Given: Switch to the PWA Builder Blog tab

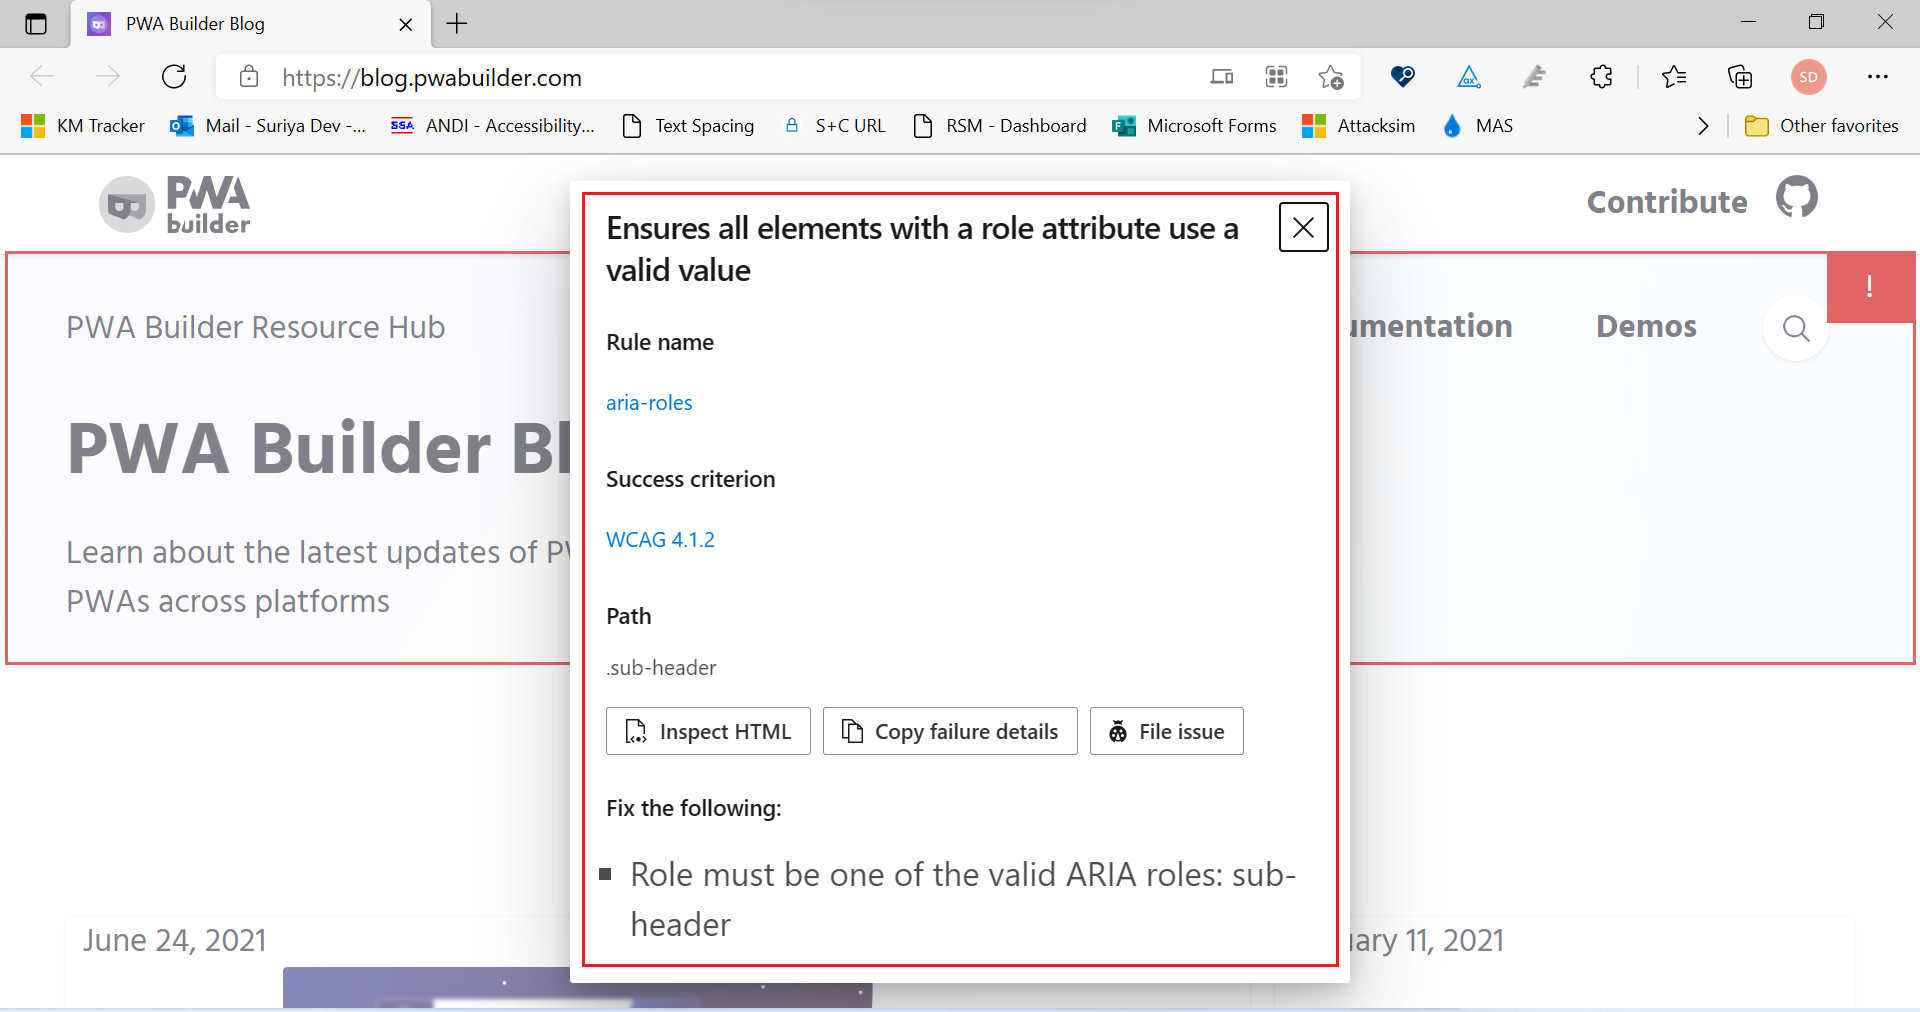Looking at the screenshot, I should [x=200, y=24].
